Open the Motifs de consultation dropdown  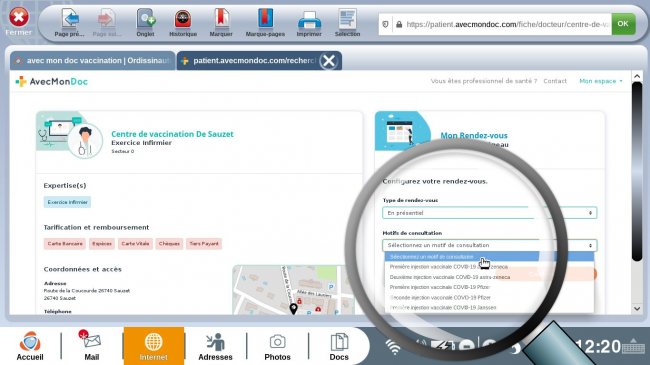[489, 245]
